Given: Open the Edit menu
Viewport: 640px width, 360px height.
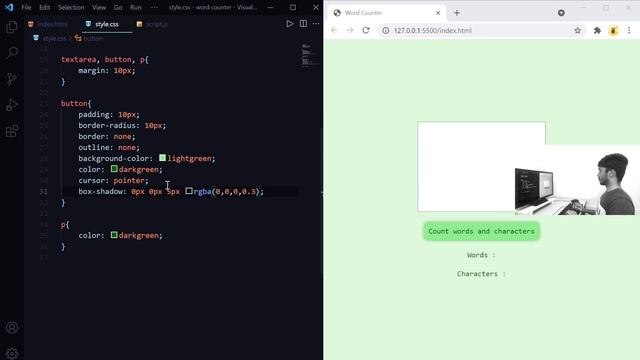Looking at the screenshot, I should coord(44,7).
